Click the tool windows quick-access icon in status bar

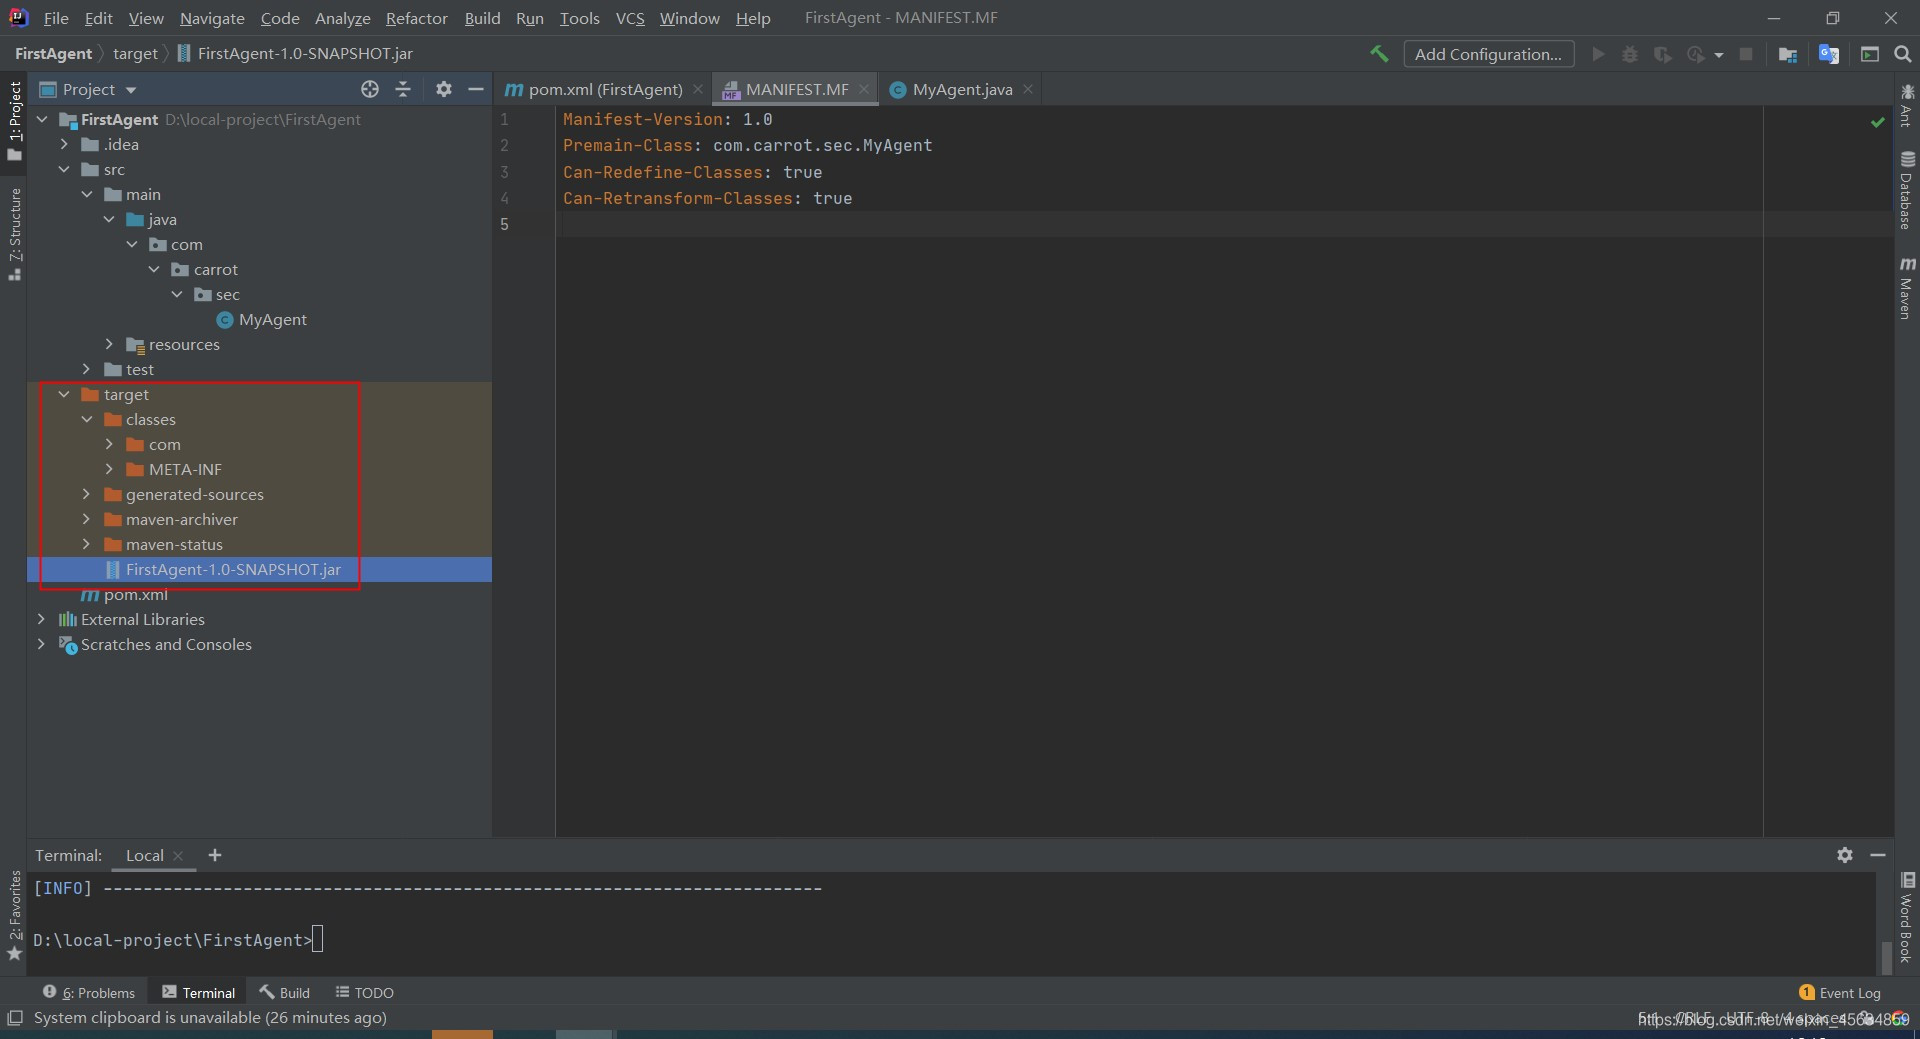point(15,1018)
